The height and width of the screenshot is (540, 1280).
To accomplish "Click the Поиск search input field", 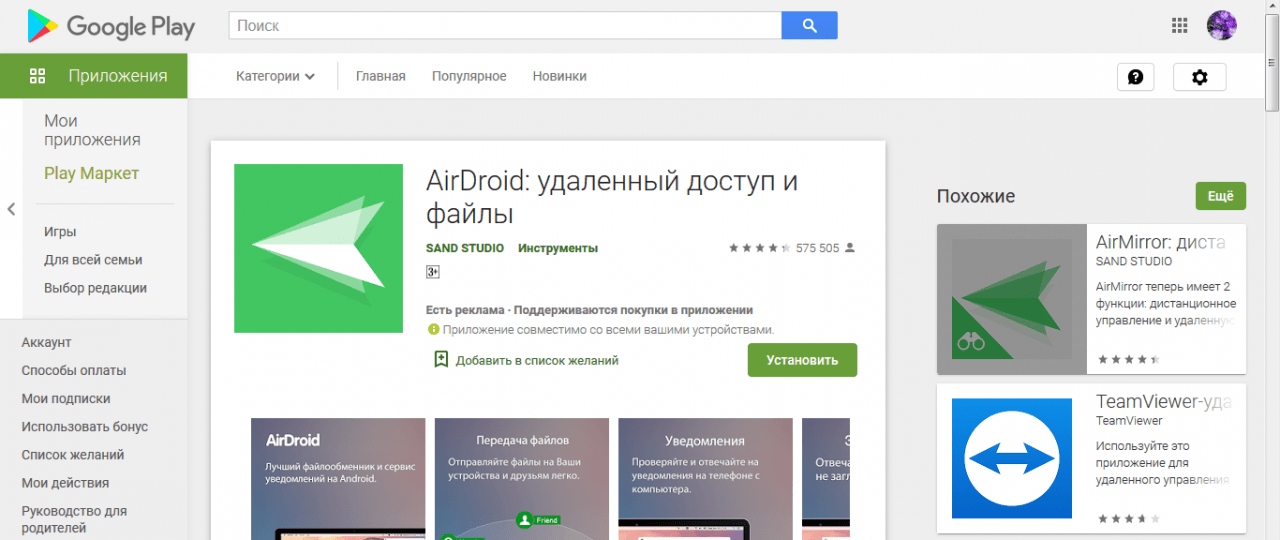I will [x=505, y=26].
